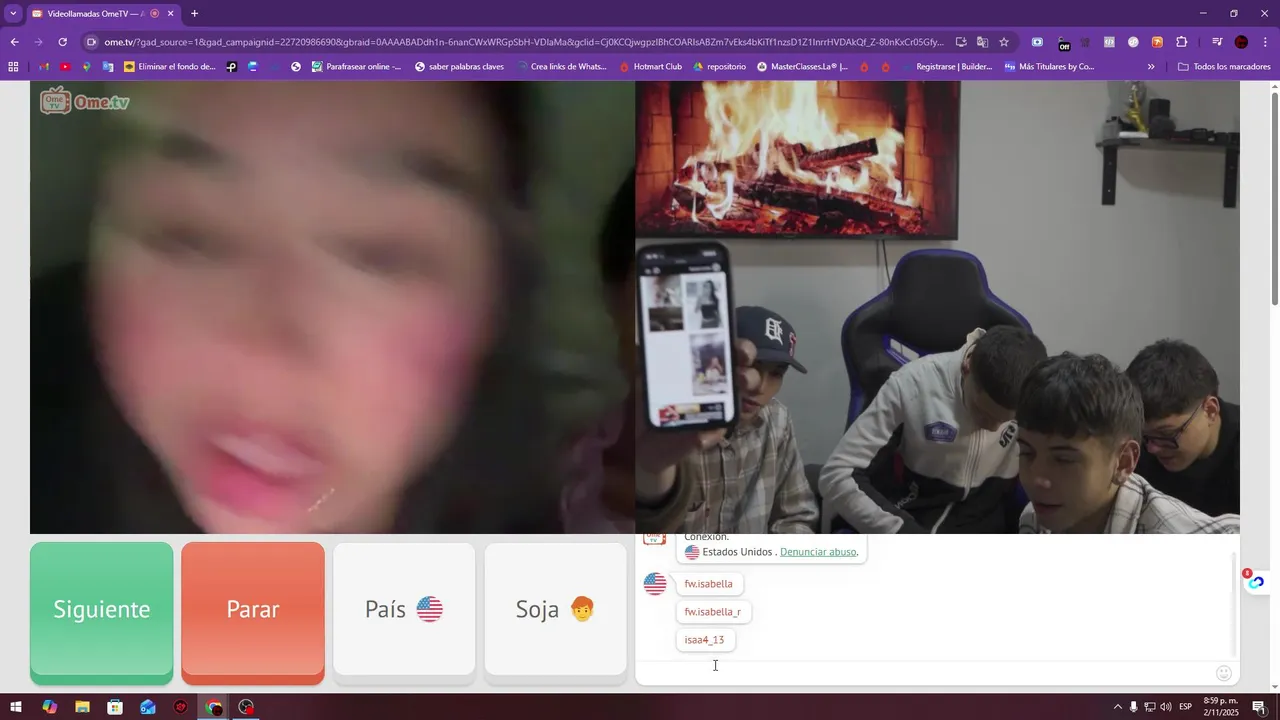
Task: Open the Chrome three-dot menu
Action: tap(1265, 42)
